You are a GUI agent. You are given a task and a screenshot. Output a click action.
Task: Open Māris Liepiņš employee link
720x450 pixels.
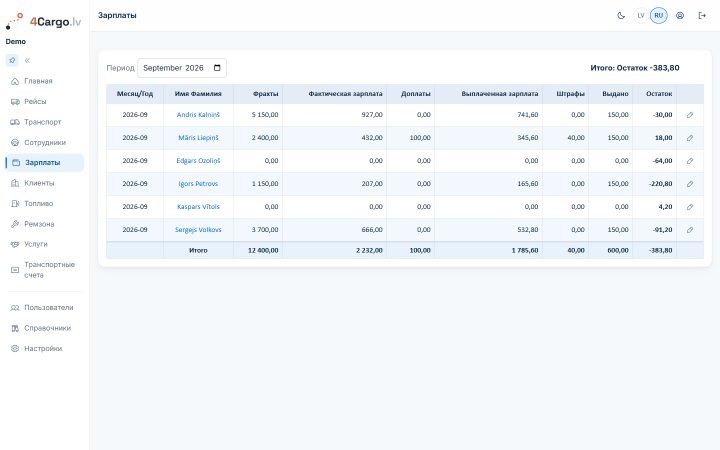coord(198,138)
